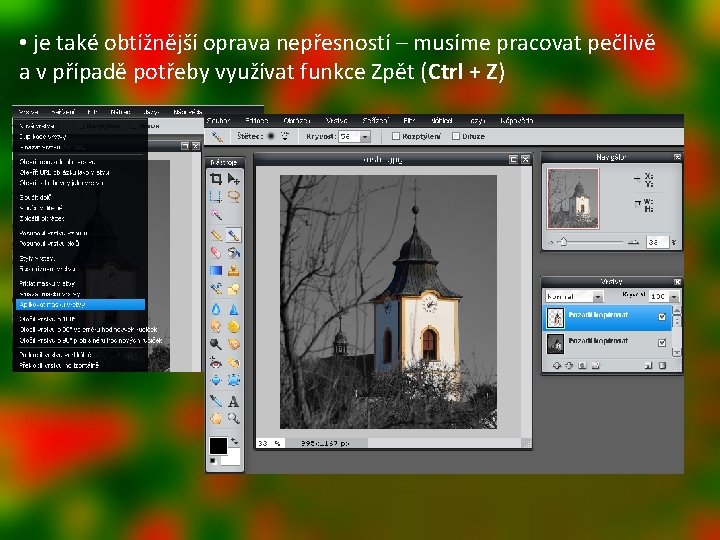Enable the Difuze checkbox
The height and width of the screenshot is (540, 720).
coord(456,136)
